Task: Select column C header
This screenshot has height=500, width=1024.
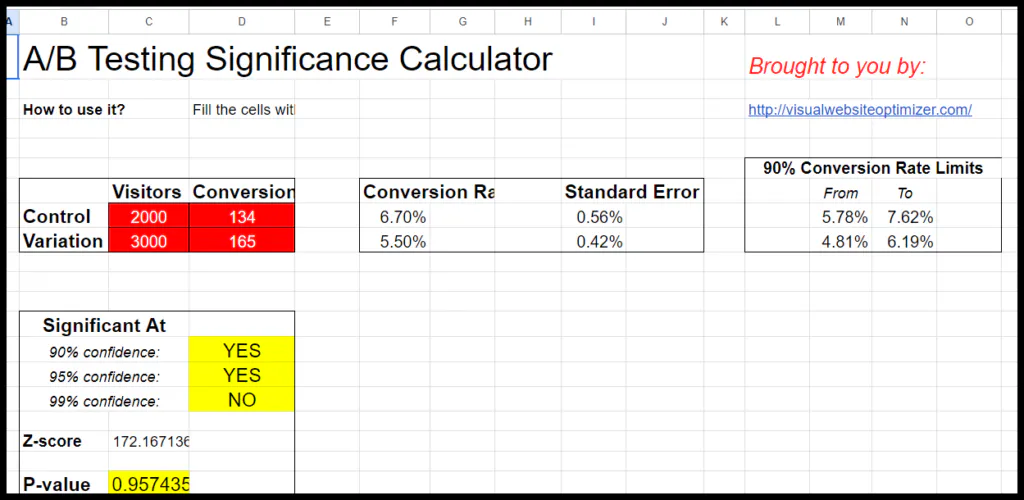Action: pos(148,21)
